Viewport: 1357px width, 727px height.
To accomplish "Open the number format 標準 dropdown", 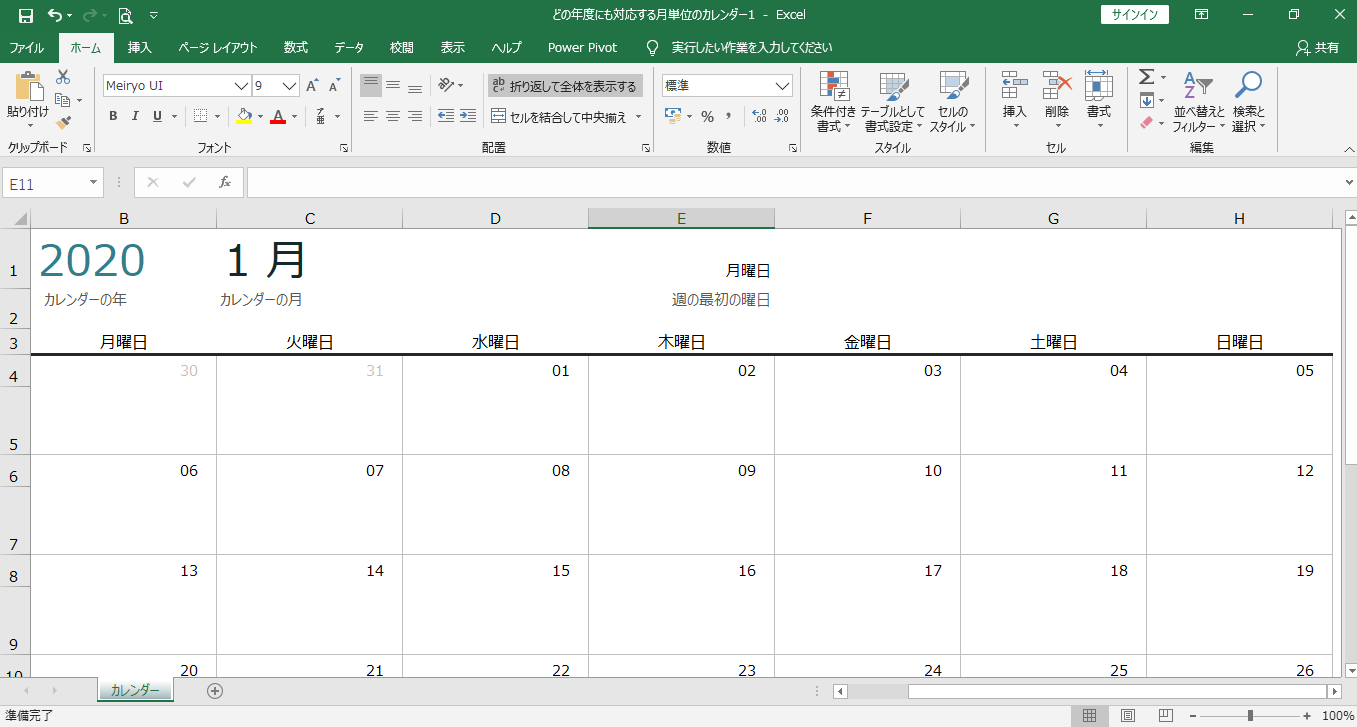I will coord(783,86).
